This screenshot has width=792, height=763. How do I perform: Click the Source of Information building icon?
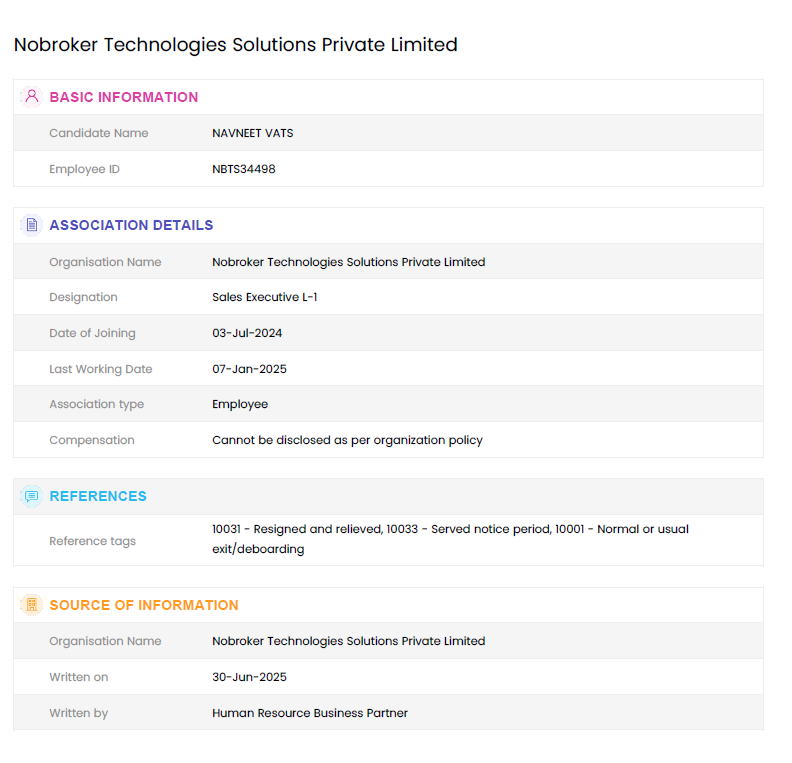coord(31,605)
